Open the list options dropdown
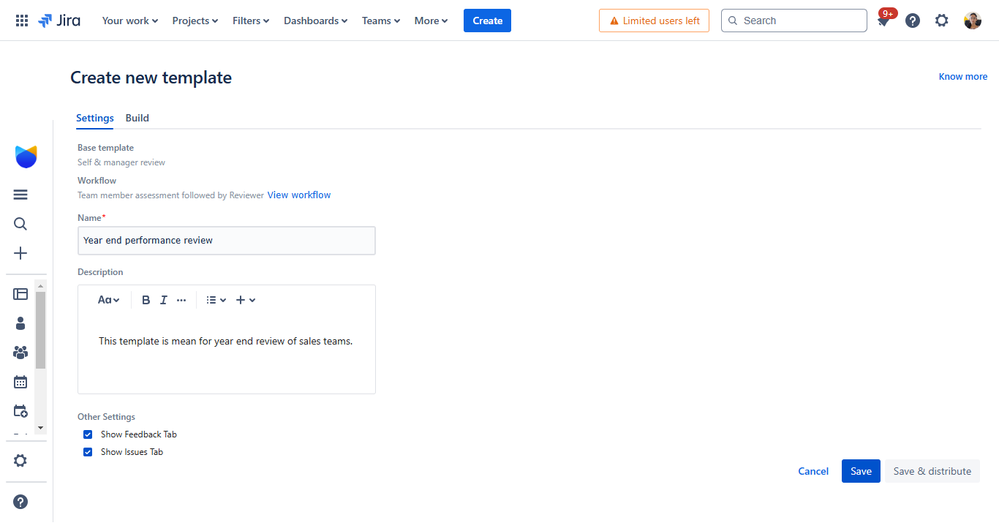999x523 pixels. [216, 300]
